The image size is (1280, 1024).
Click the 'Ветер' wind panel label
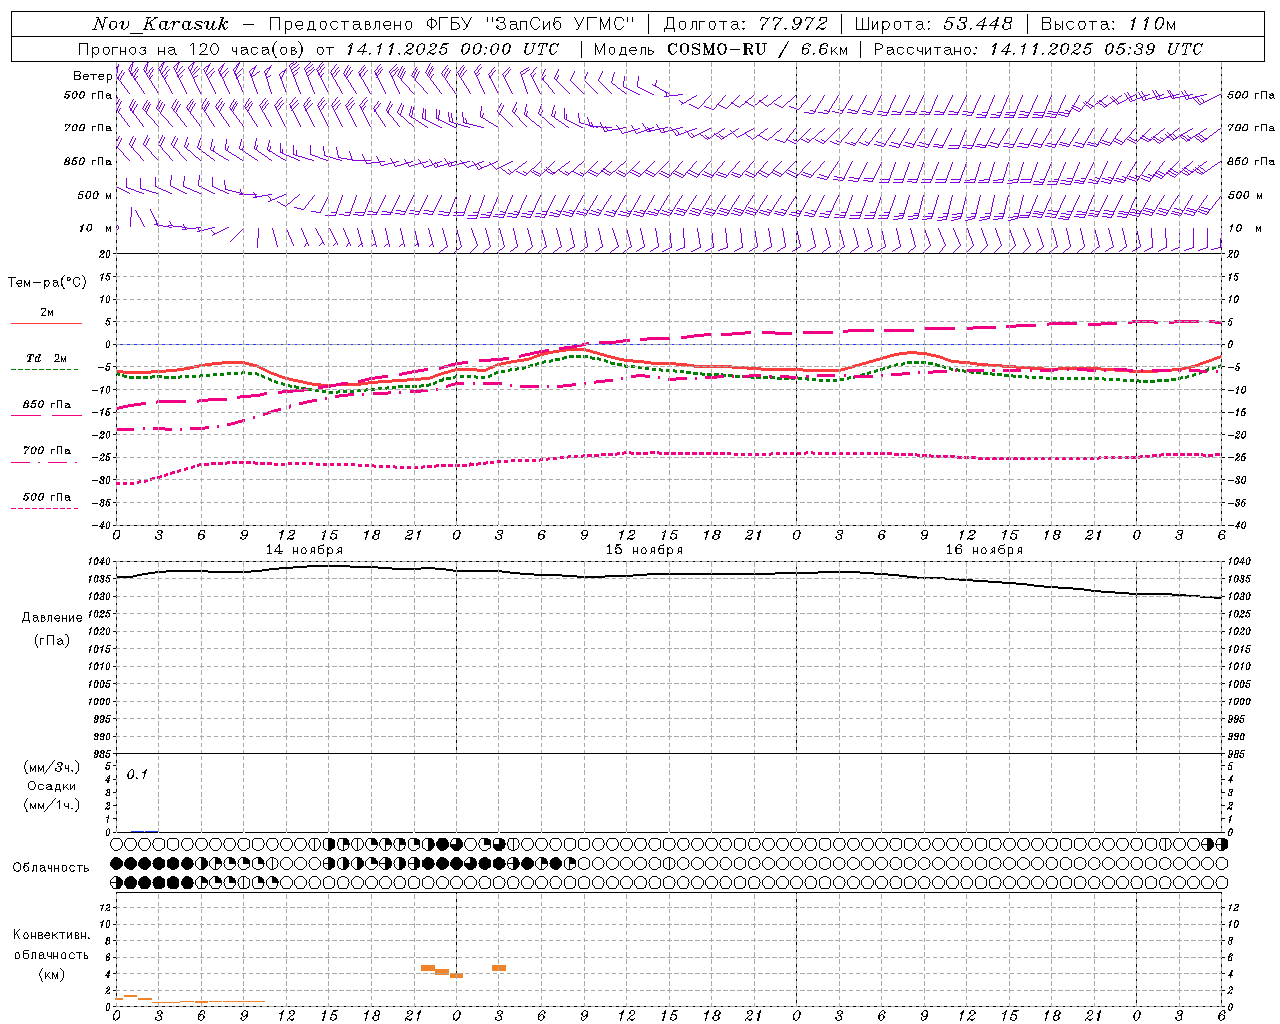(x=92, y=76)
